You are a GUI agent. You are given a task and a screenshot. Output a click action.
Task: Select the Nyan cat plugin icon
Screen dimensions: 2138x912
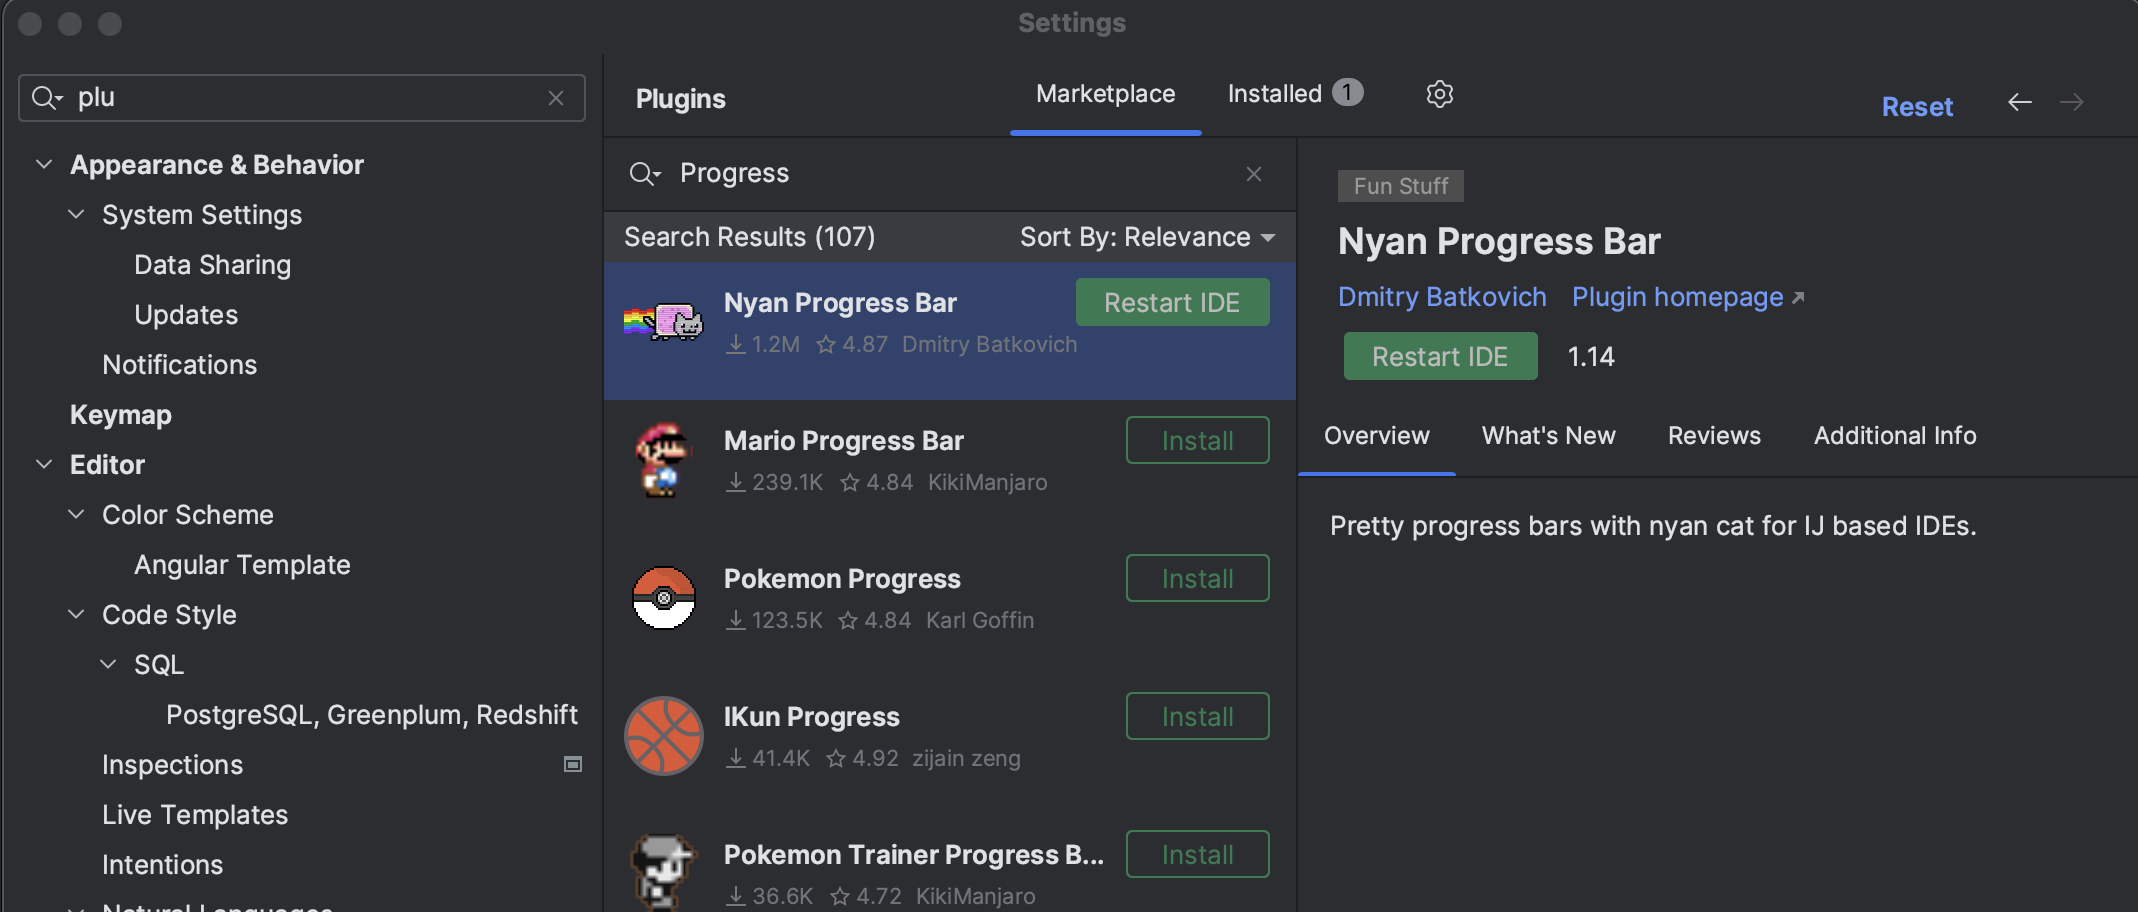point(663,322)
